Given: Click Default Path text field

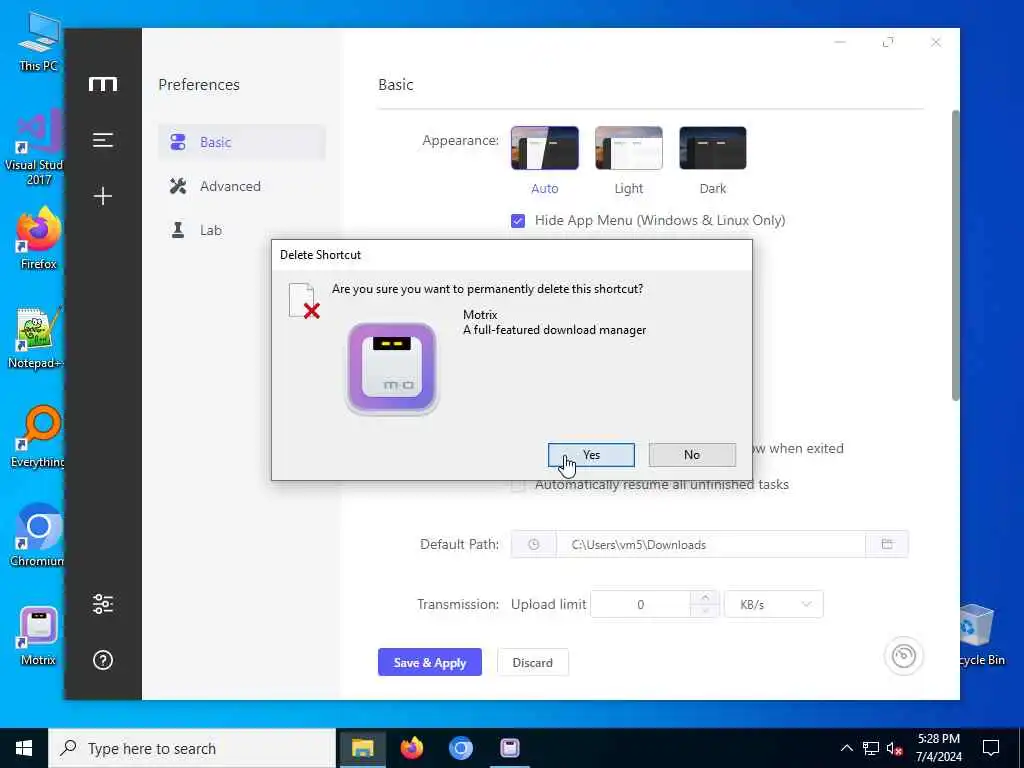Looking at the screenshot, I should [711, 545].
